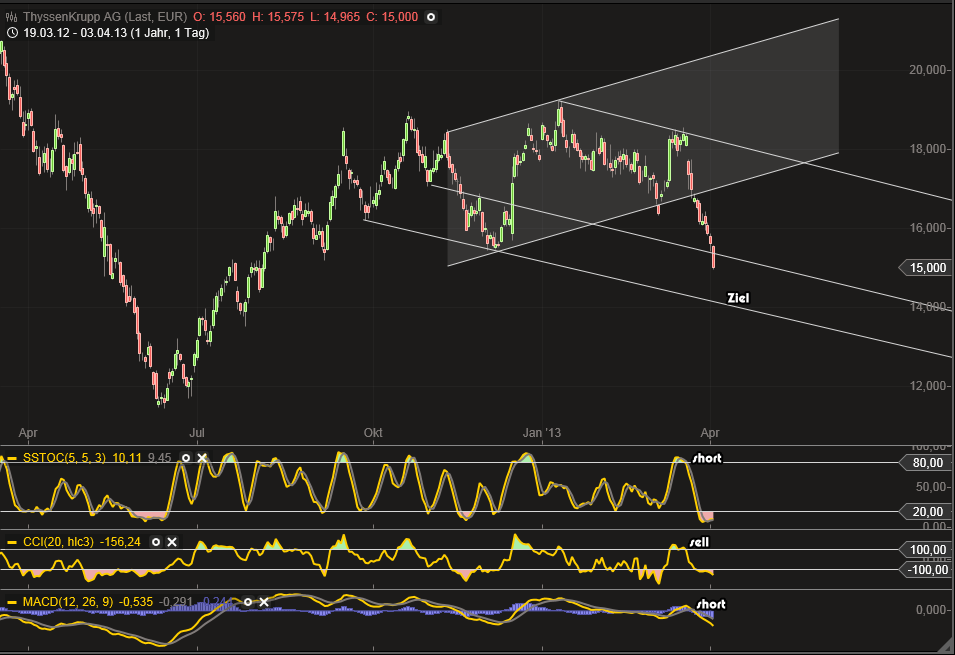Remove the SSTOC indicator with X
The width and height of the screenshot is (955, 655).
202,458
